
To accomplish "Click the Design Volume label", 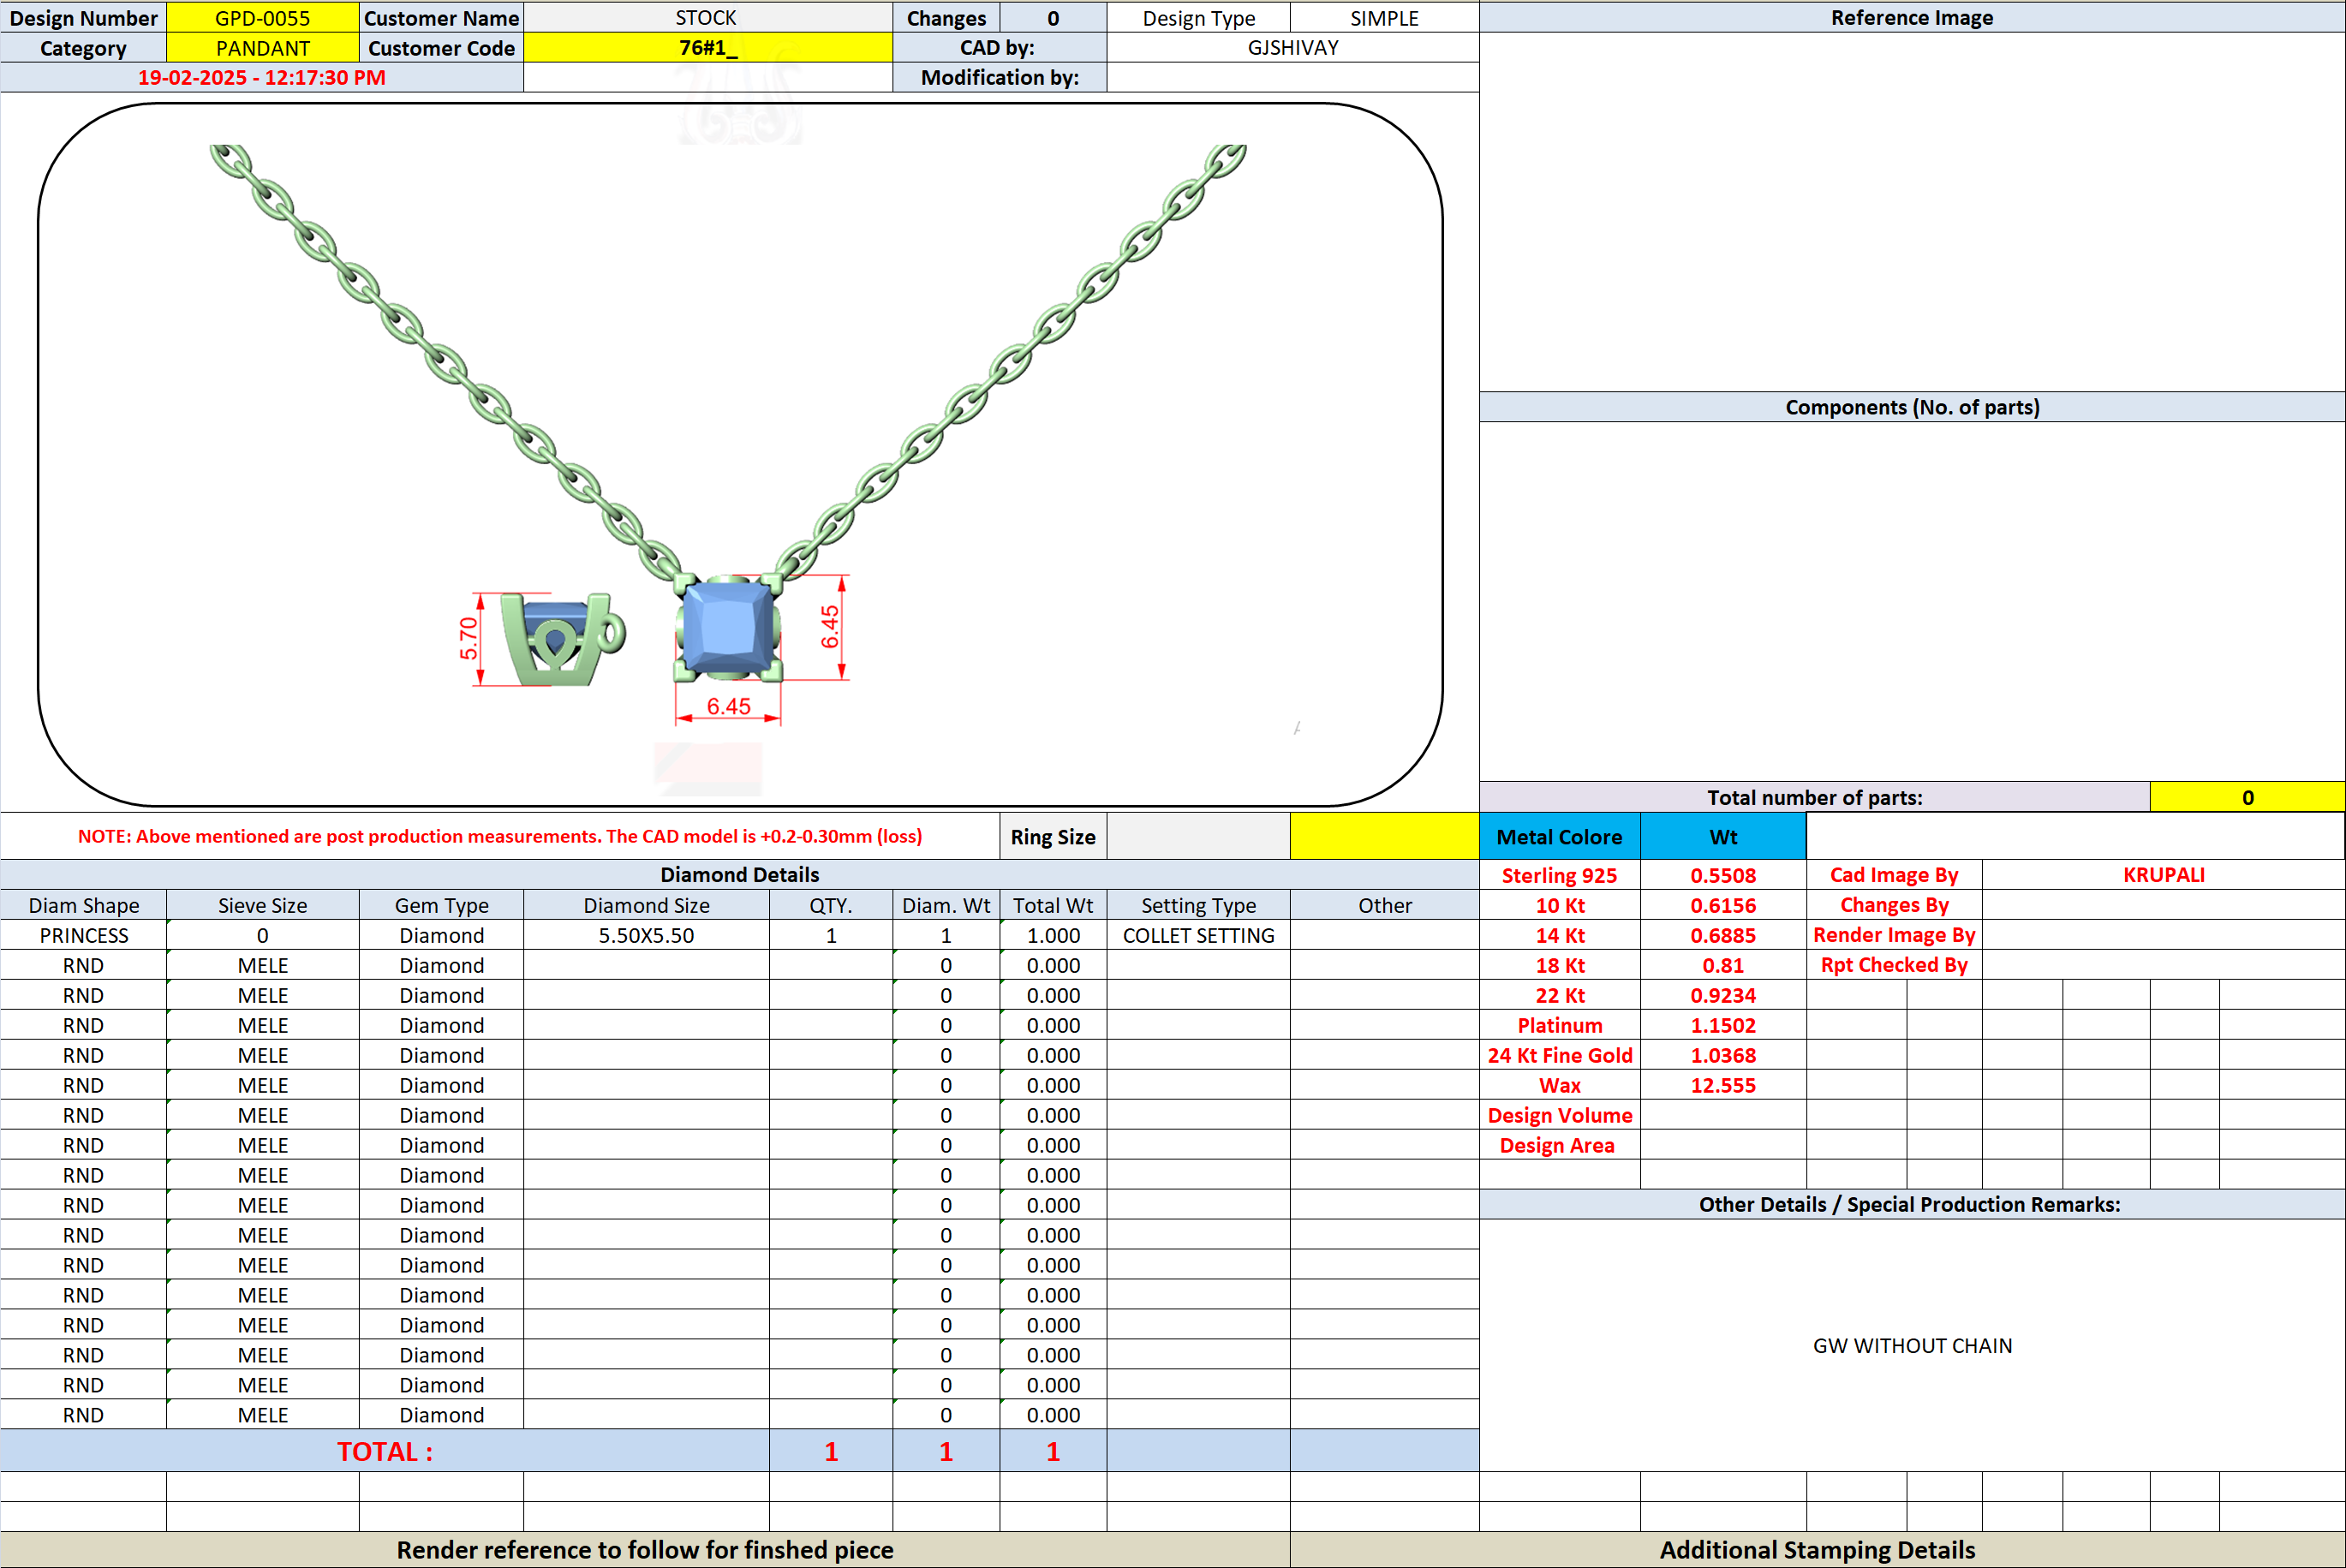I will pyautogui.click(x=1559, y=1115).
